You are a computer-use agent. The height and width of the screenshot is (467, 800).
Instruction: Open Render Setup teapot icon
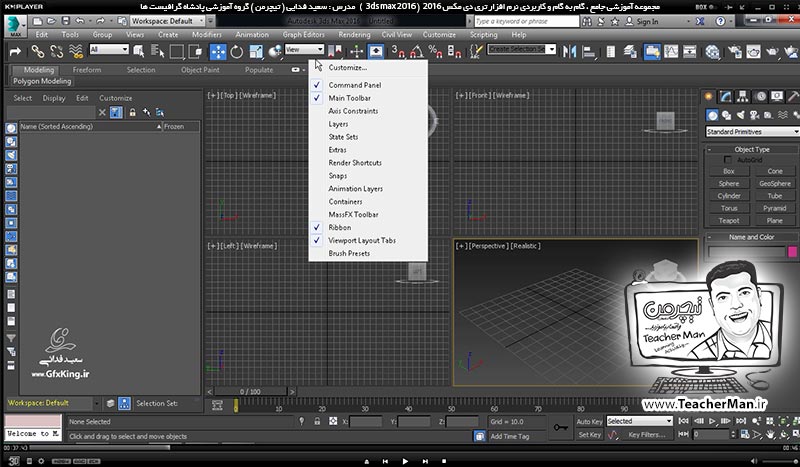pyautogui.click(x=735, y=52)
